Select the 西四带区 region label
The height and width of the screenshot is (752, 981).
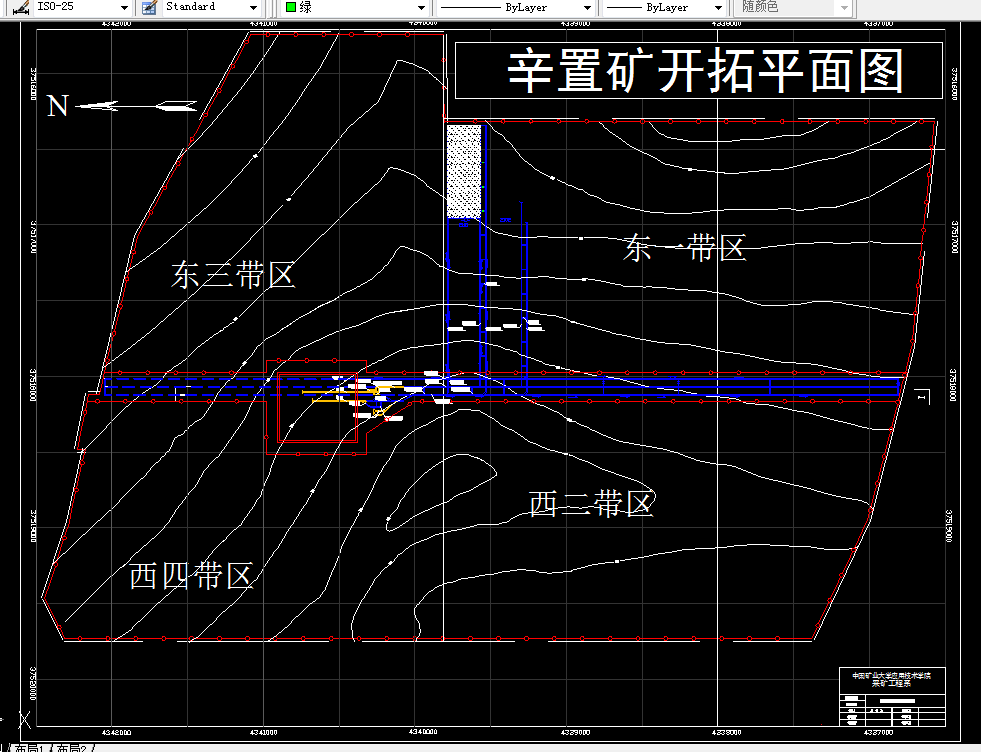click(190, 577)
